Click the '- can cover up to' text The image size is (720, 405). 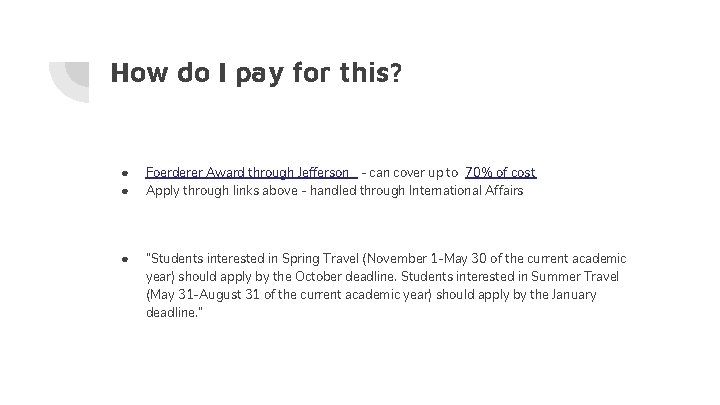tap(410, 173)
